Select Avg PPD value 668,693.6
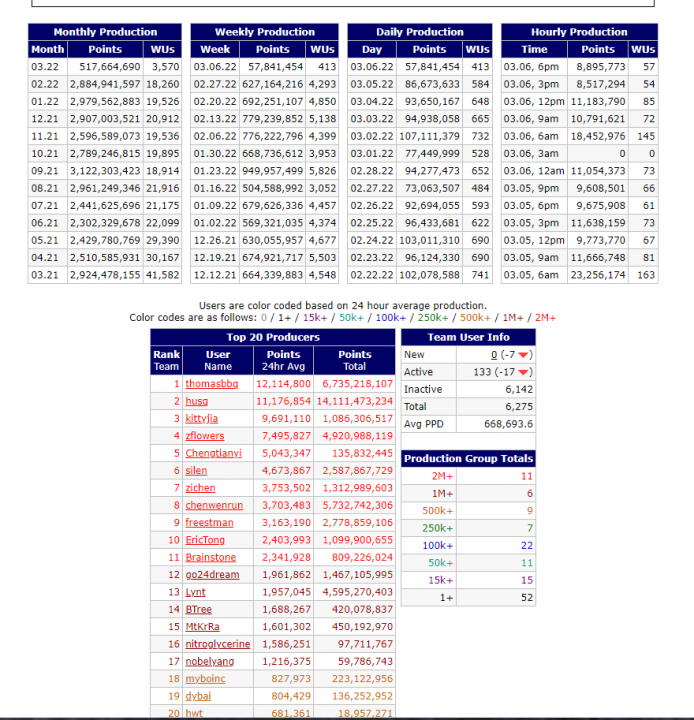The height and width of the screenshot is (720, 694). click(508, 424)
